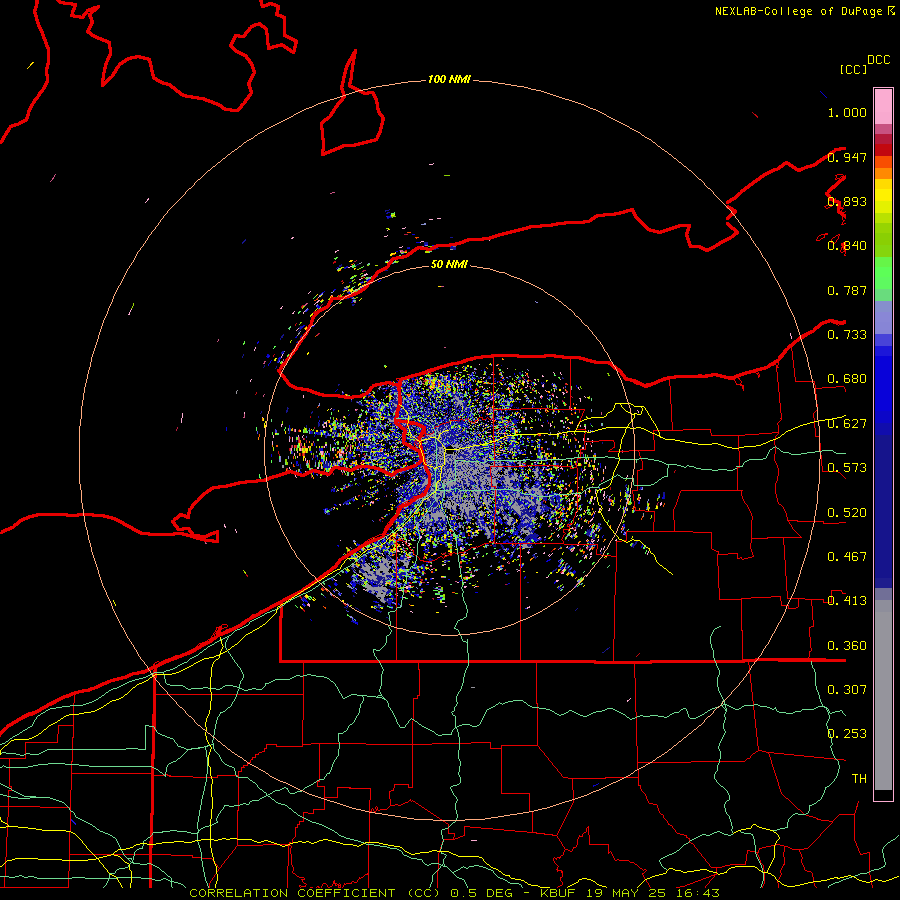This screenshot has width=900, height=900.
Task: Click the TH threshold label on the scale
Action: (859, 778)
